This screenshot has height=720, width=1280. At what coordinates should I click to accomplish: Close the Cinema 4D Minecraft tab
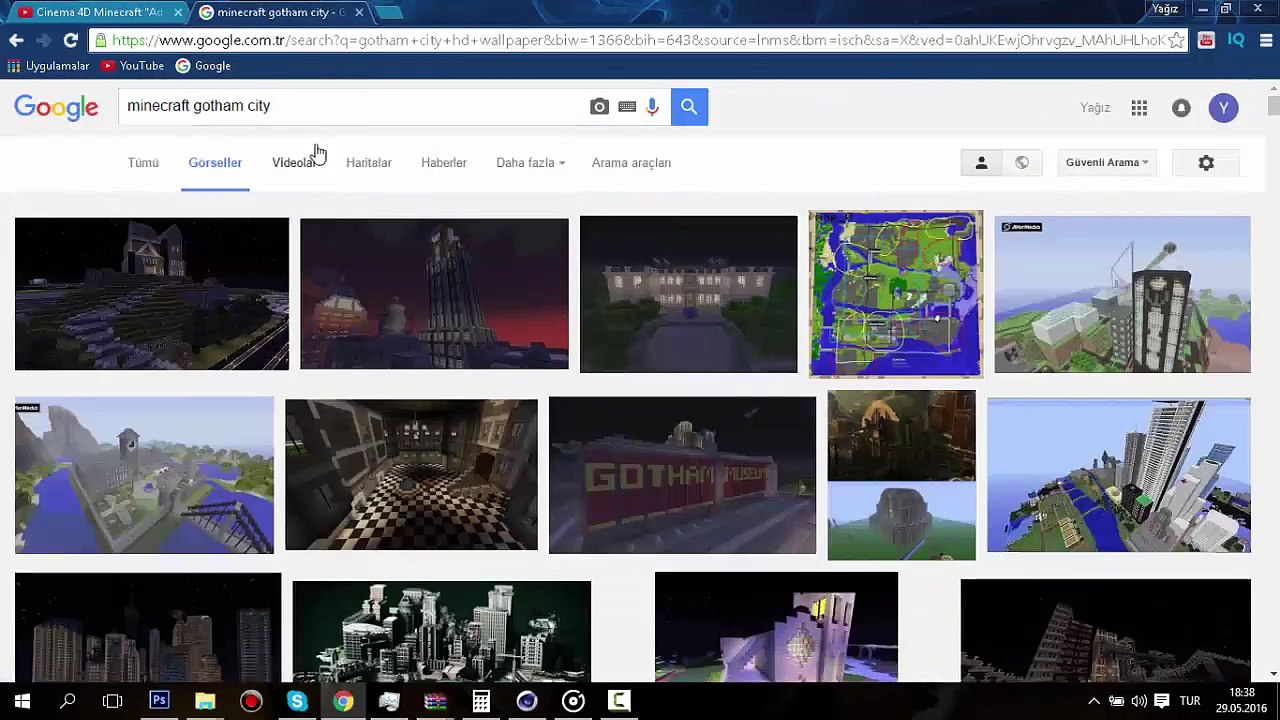coord(178,12)
